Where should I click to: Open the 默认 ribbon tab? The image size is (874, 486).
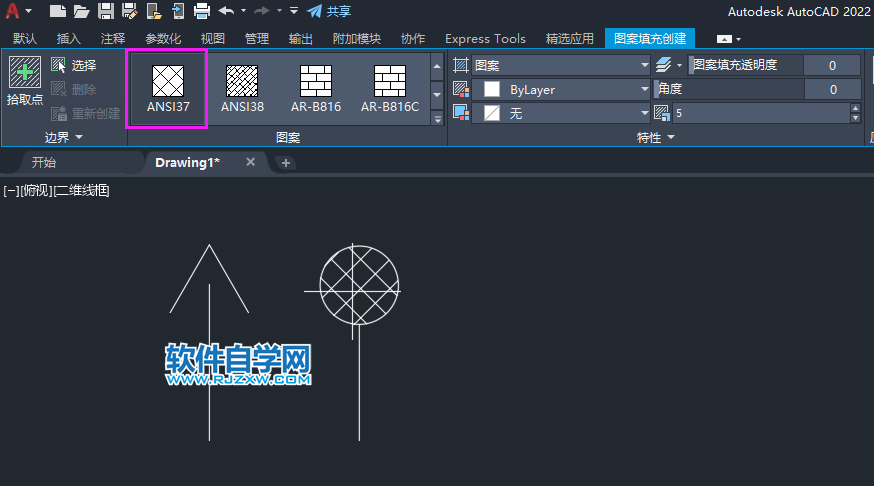tap(25, 38)
